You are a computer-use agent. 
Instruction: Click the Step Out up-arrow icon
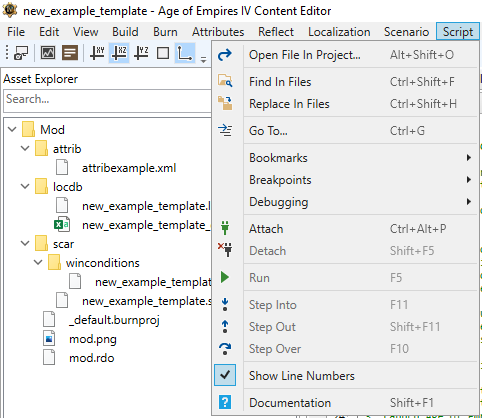tap(225, 326)
